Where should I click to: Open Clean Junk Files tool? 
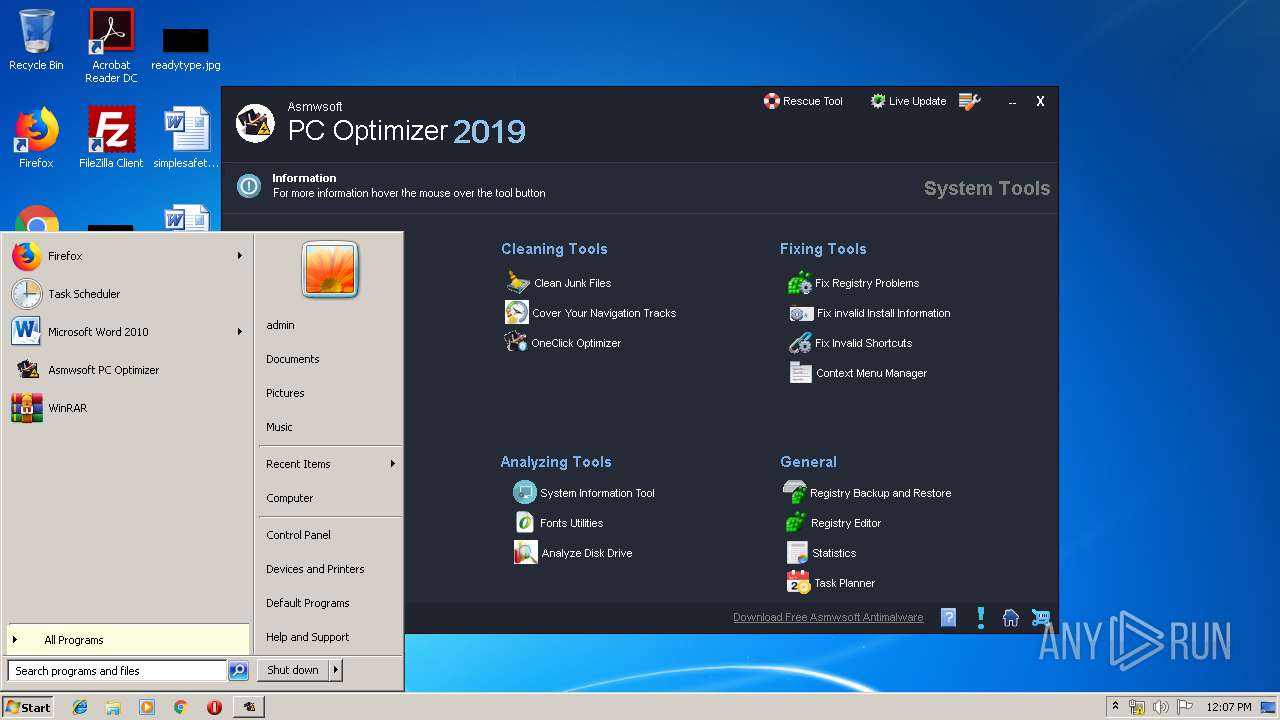[558, 283]
